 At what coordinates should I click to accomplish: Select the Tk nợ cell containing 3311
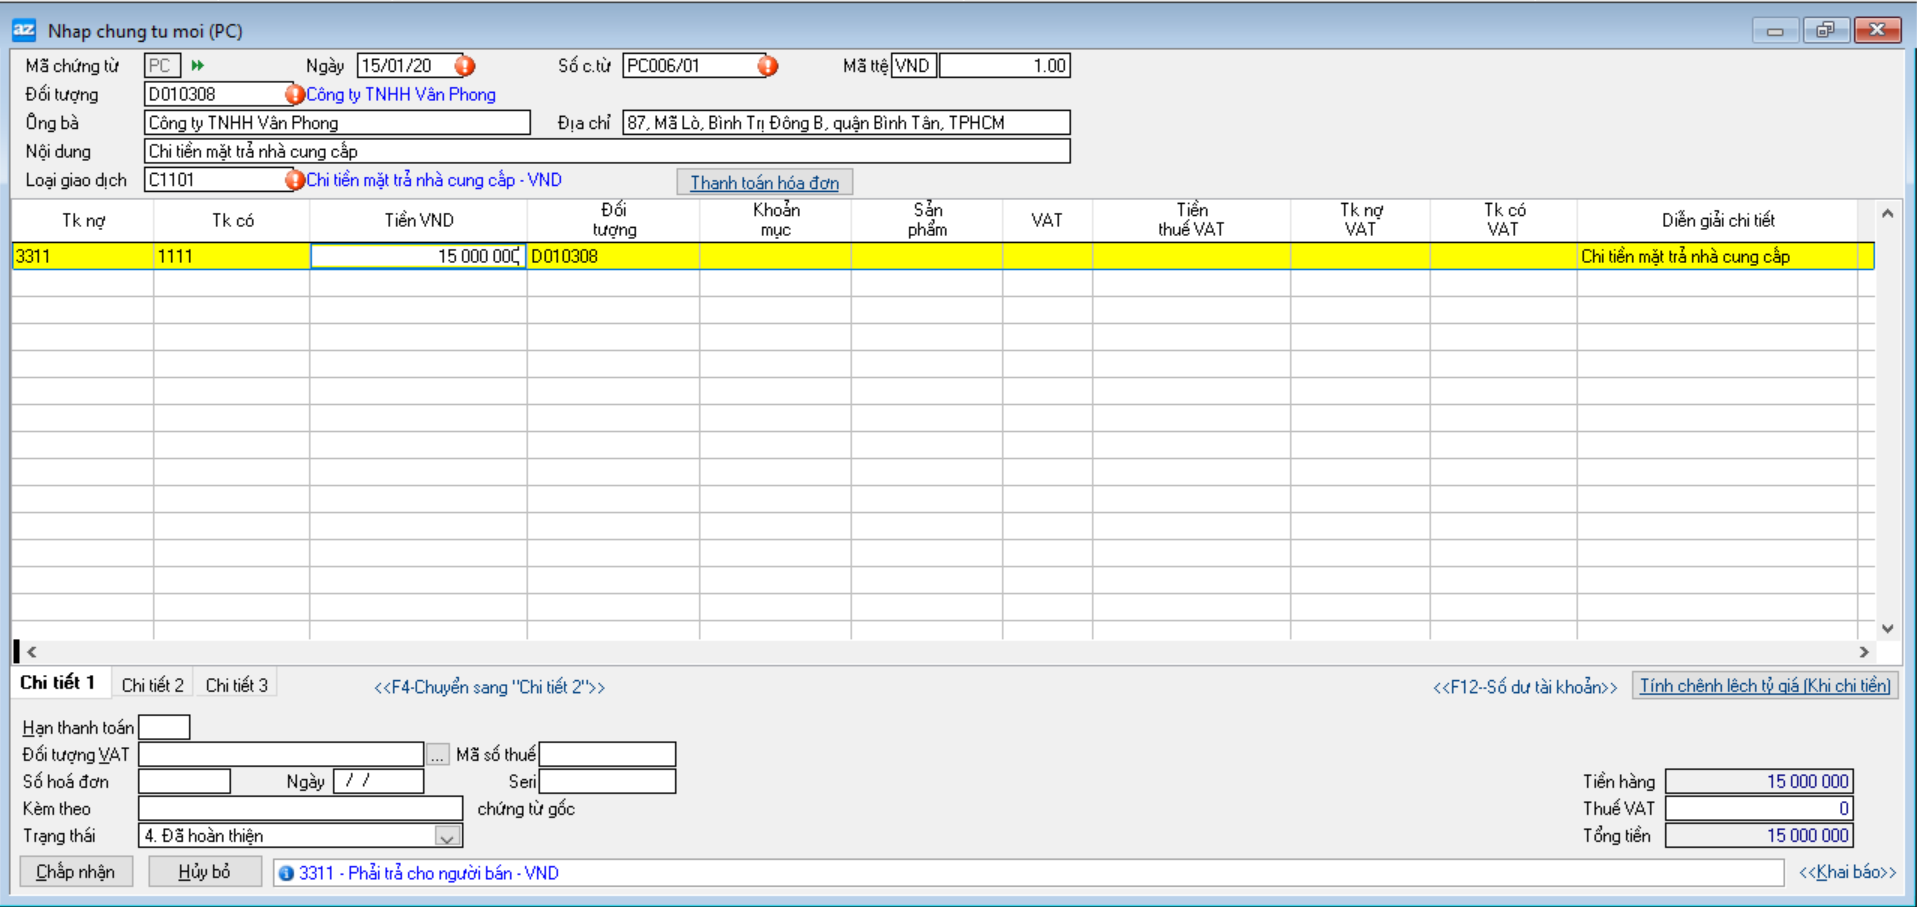point(82,256)
